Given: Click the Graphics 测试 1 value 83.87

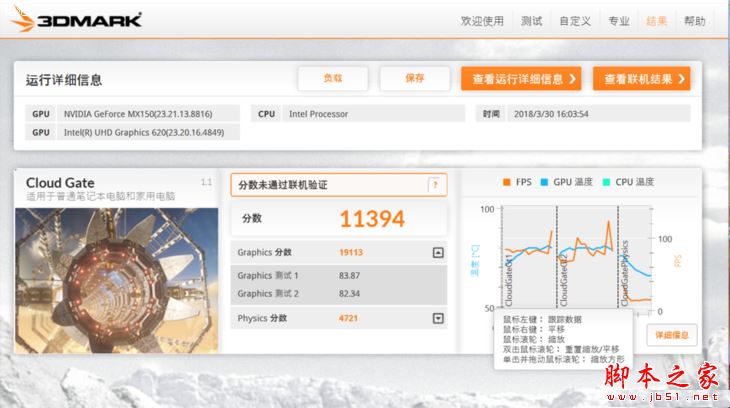Looking at the screenshot, I should [350, 276].
